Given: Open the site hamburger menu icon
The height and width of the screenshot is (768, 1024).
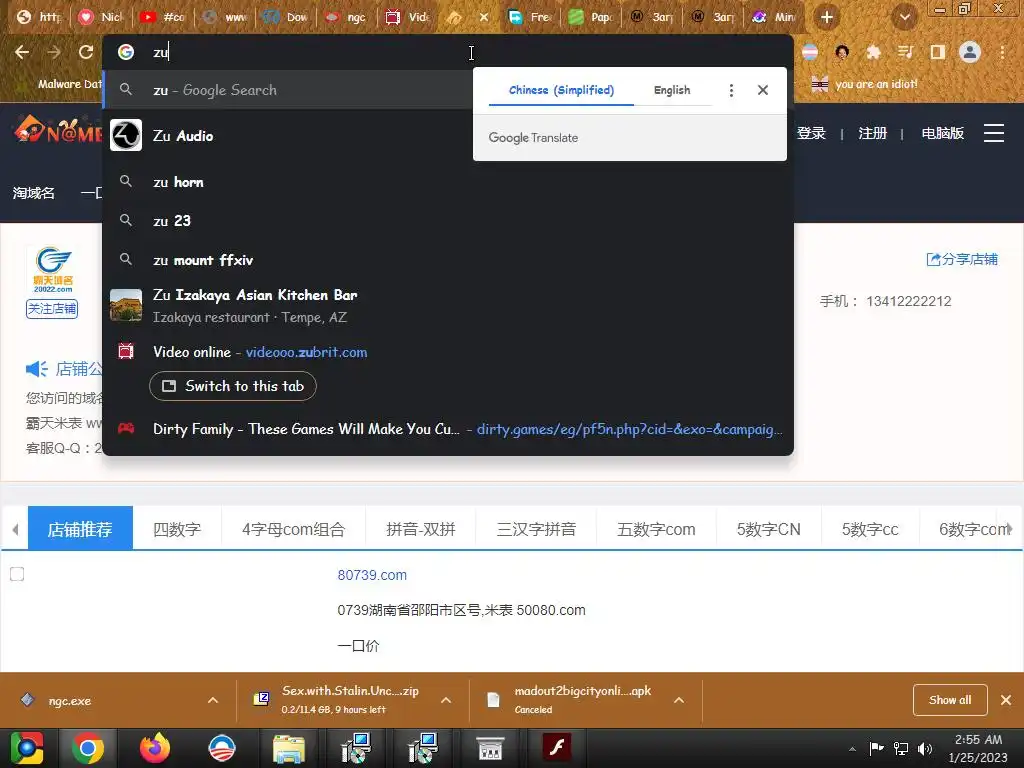Looking at the screenshot, I should click(x=993, y=133).
